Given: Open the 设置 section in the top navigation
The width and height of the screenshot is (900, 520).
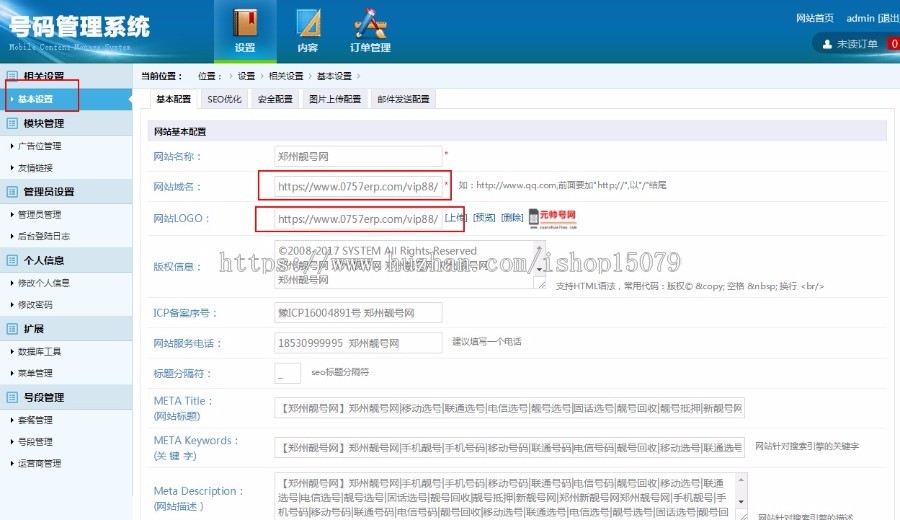Looking at the screenshot, I should pos(245,31).
